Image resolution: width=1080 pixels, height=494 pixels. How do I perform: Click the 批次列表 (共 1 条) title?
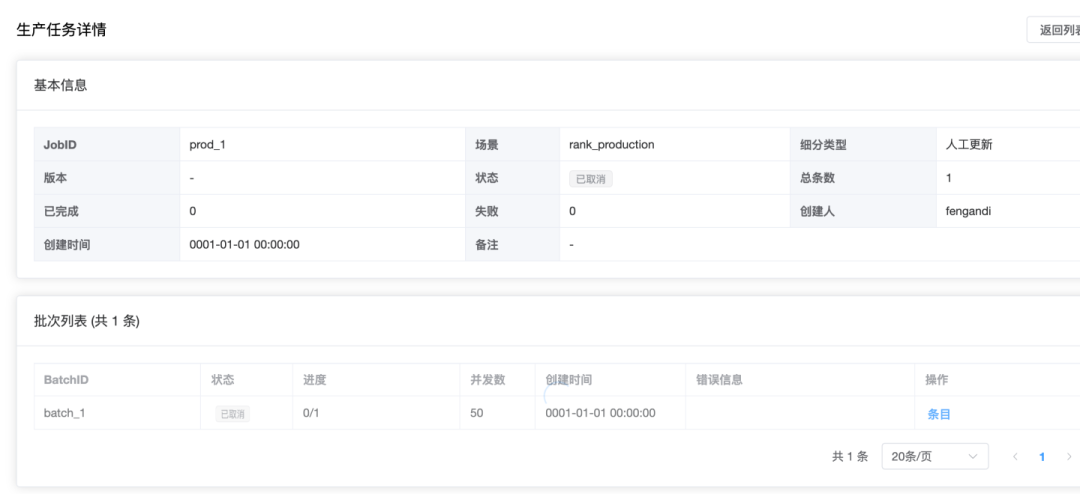87,321
